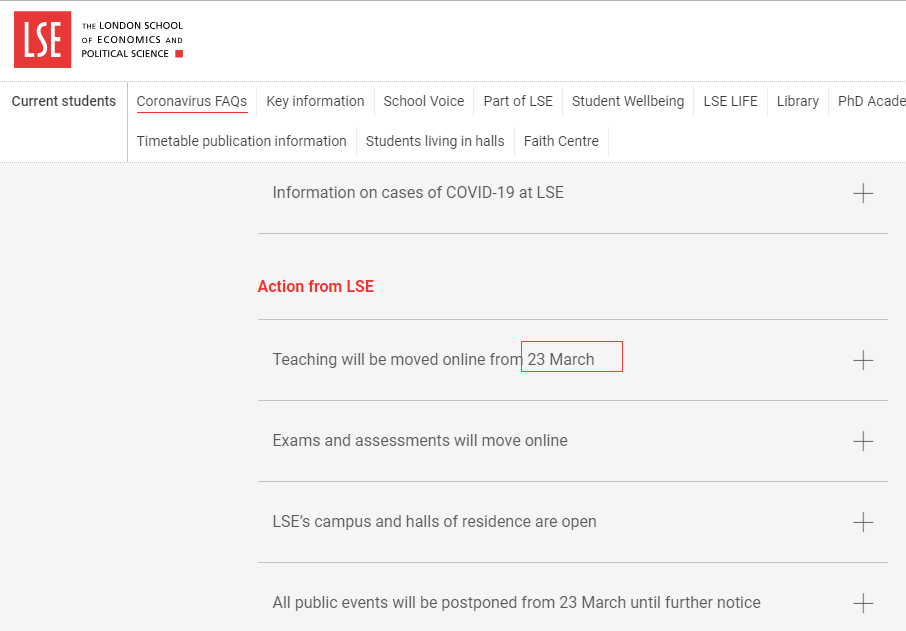The image size is (906, 631).
Task: Open School Voice menu item
Action: 424,101
